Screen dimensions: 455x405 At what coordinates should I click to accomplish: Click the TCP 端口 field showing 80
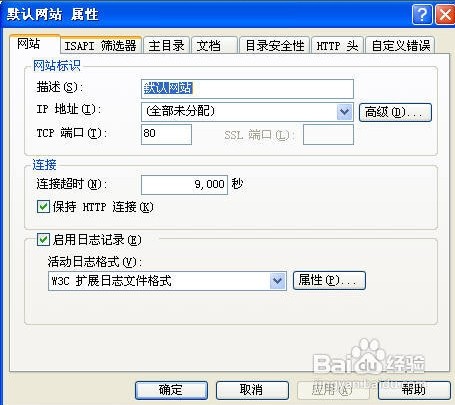point(166,134)
